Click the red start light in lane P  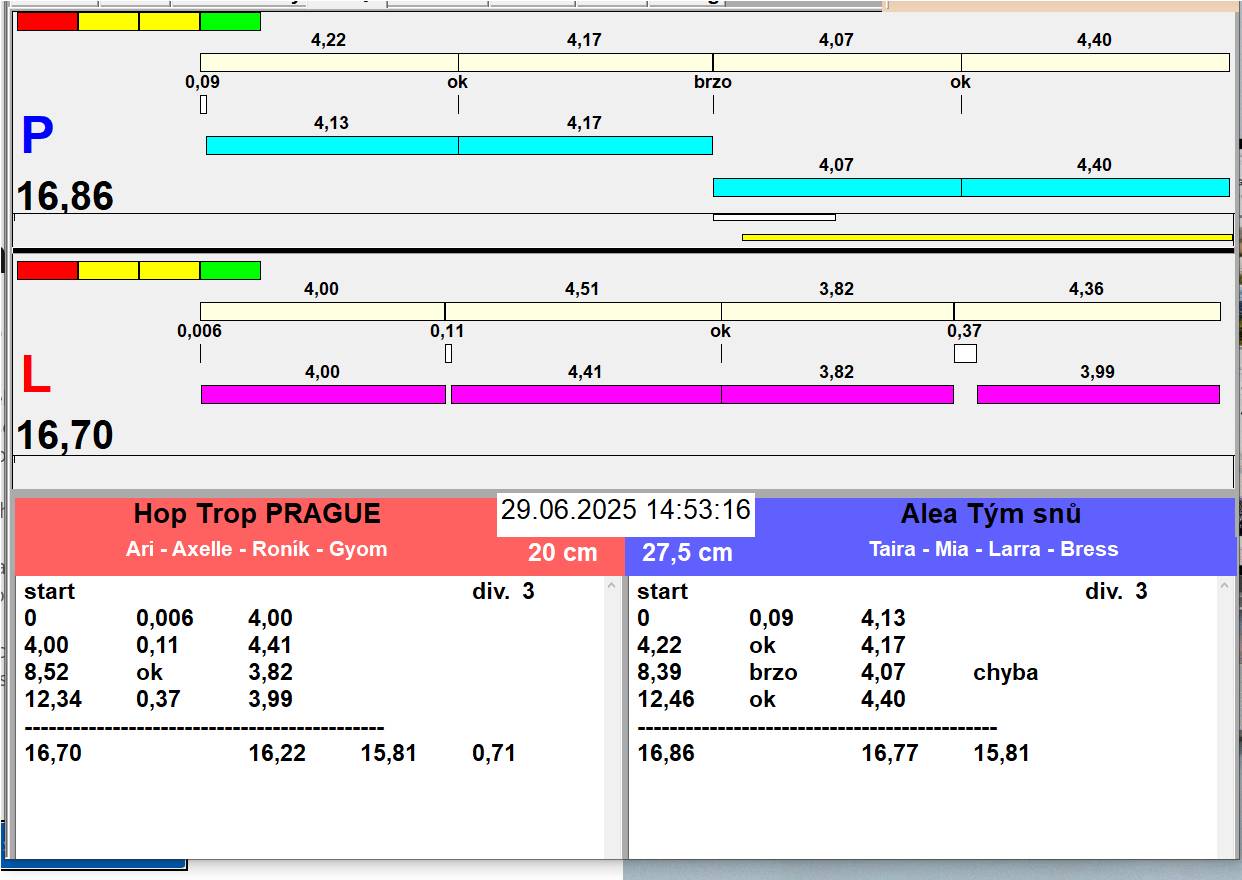47,21
